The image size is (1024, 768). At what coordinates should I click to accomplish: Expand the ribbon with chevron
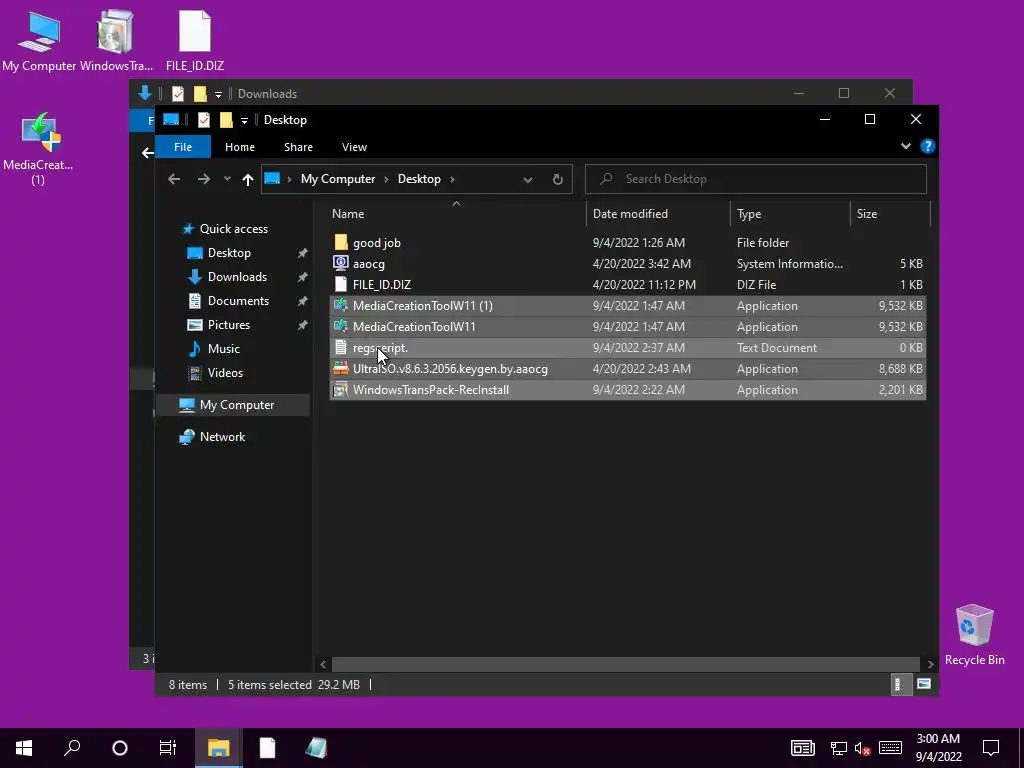[906, 146]
